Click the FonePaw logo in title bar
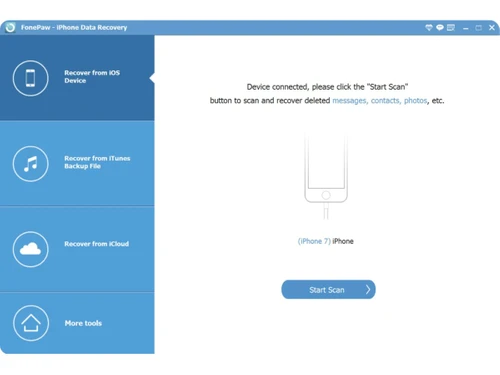 coord(10,27)
